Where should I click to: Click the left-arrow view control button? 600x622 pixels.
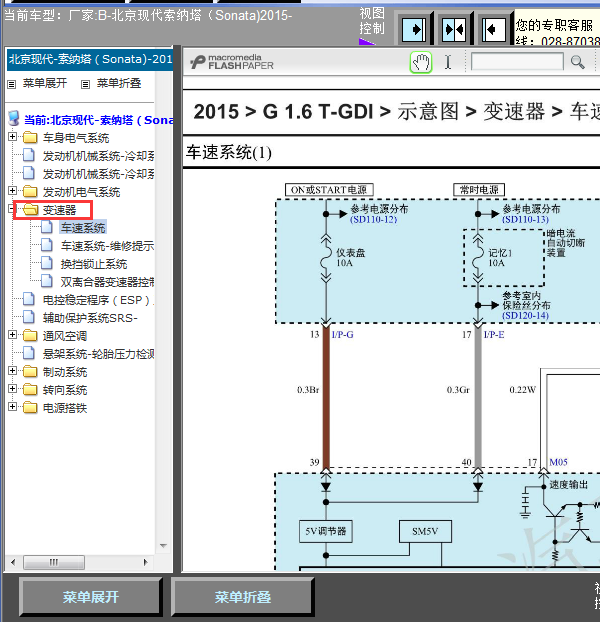(x=494, y=29)
